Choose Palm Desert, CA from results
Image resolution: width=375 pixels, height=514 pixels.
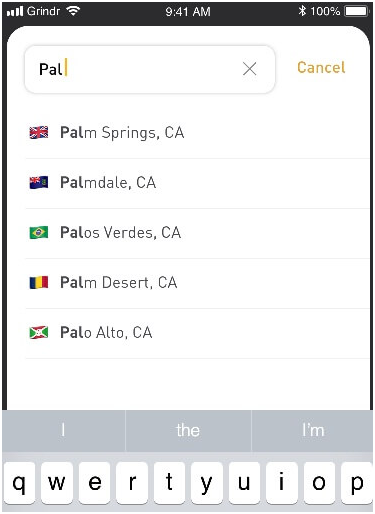point(197,283)
